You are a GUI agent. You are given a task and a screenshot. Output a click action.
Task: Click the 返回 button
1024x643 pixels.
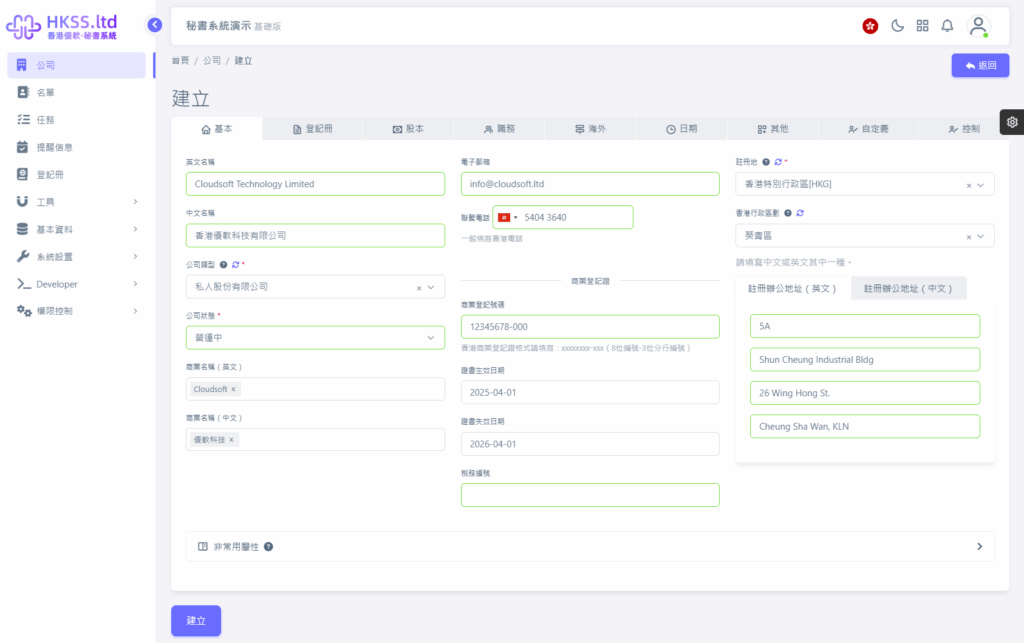pos(980,65)
